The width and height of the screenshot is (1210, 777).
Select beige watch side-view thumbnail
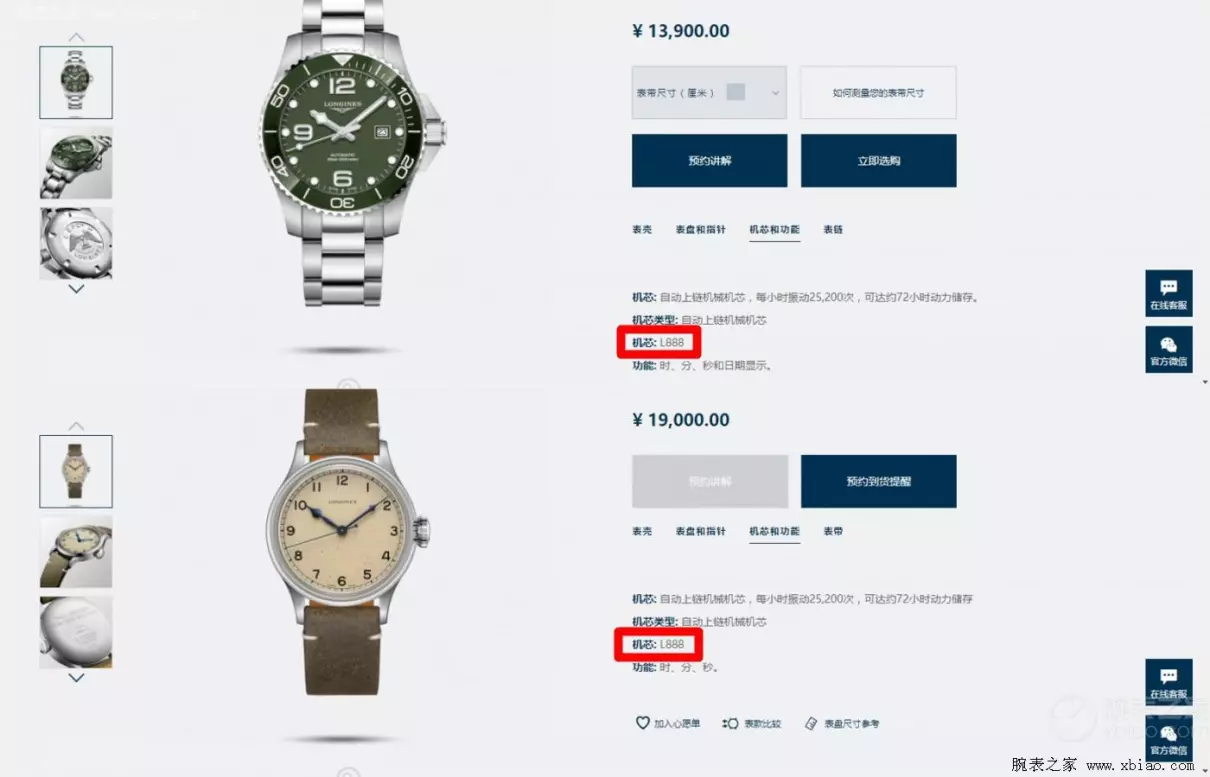click(76, 552)
